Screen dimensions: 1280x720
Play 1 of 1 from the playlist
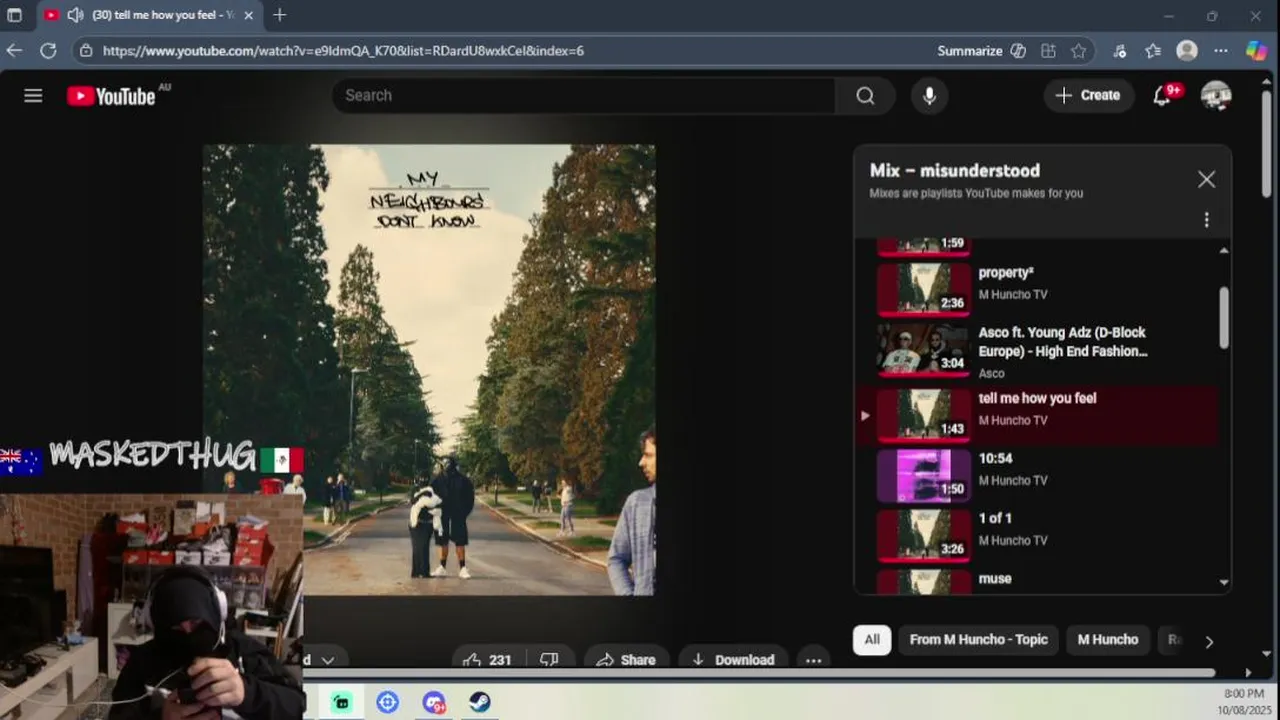[x=1038, y=536]
